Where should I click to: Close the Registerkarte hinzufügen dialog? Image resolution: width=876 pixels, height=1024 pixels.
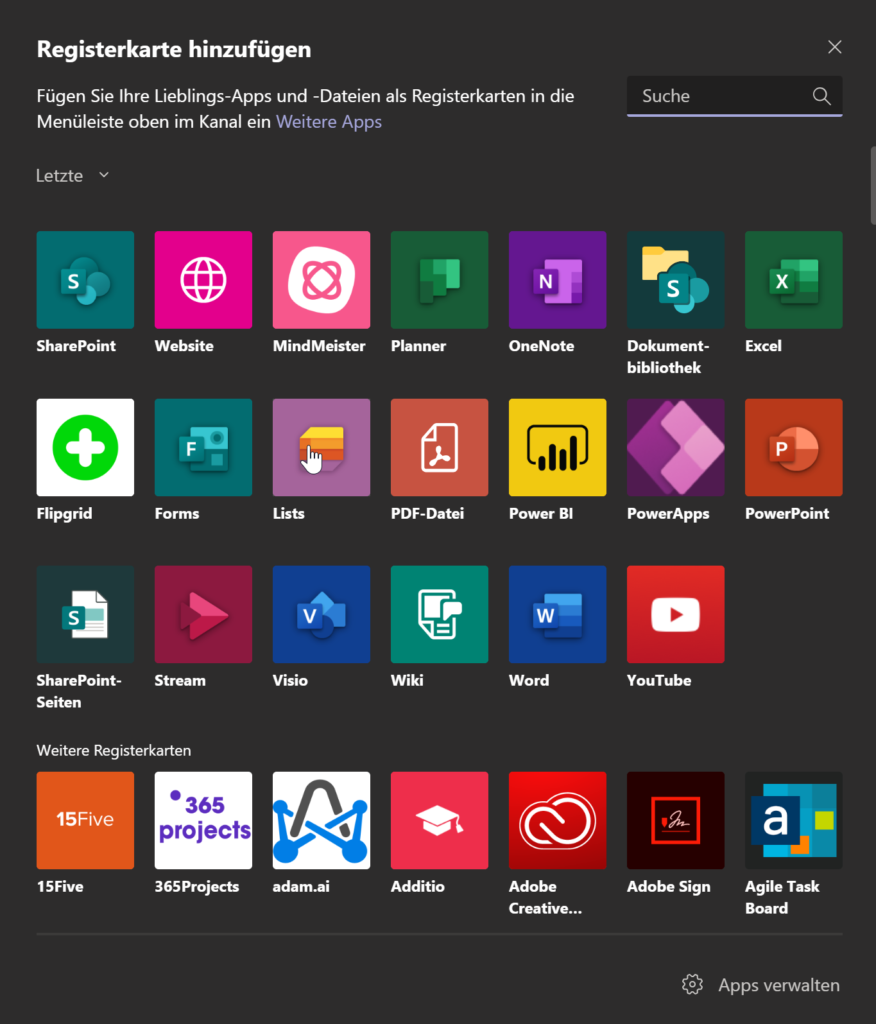point(834,47)
